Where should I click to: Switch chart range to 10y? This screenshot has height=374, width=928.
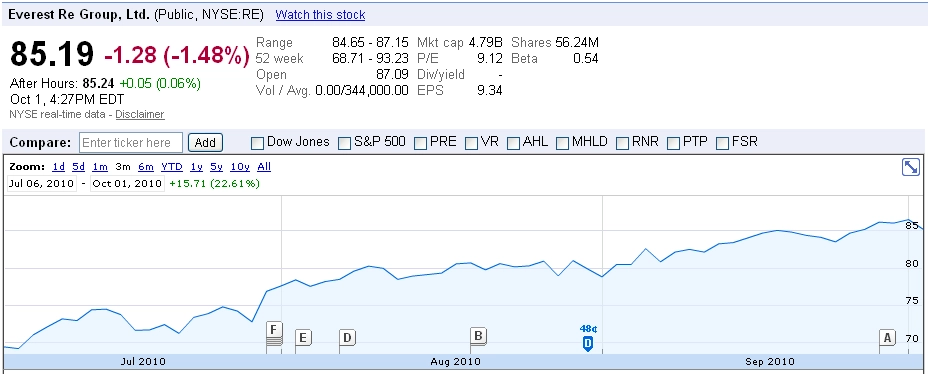tap(240, 167)
